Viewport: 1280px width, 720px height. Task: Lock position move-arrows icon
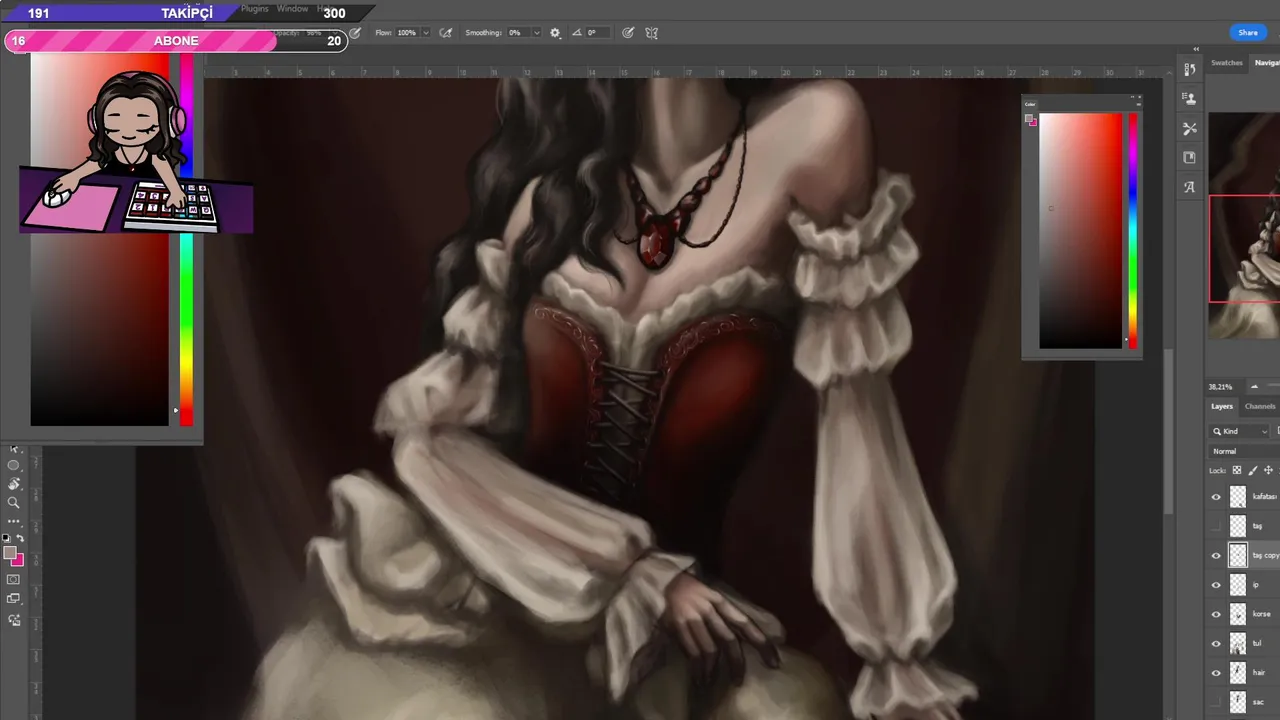tap(1269, 470)
